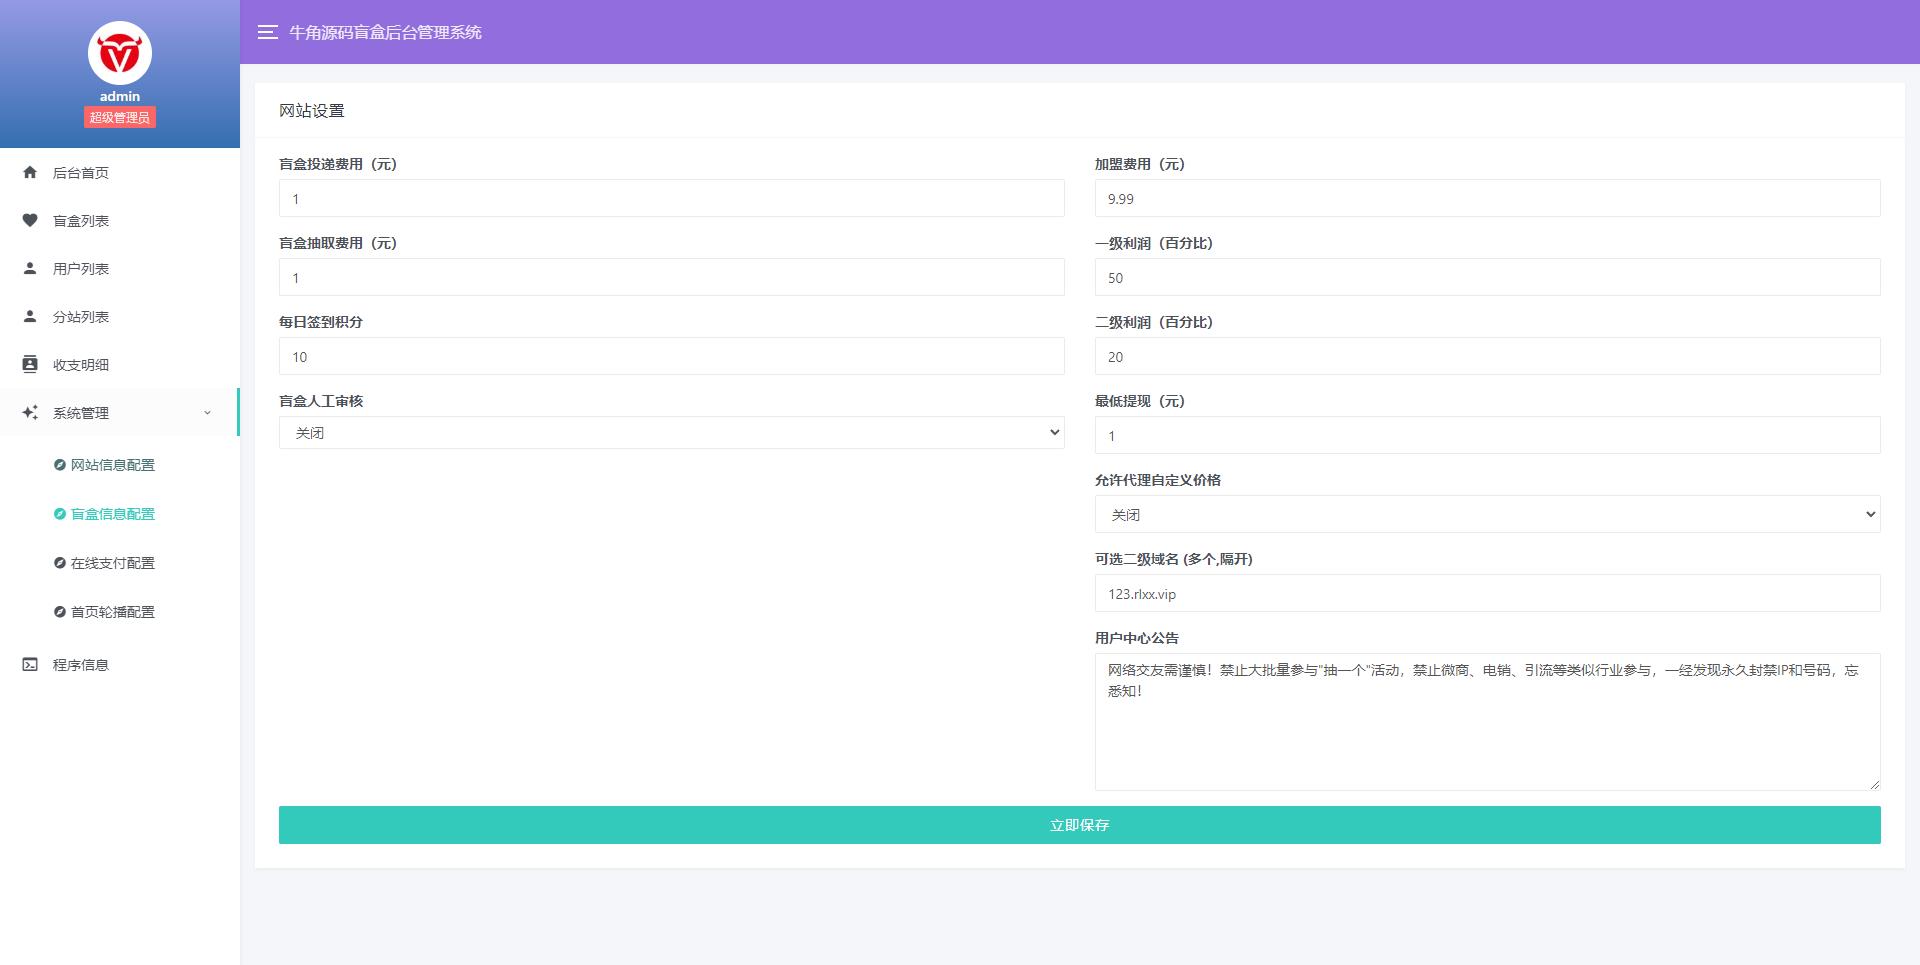Click the hamburger menu icon in the top bar
1920x965 pixels.
coord(267,33)
